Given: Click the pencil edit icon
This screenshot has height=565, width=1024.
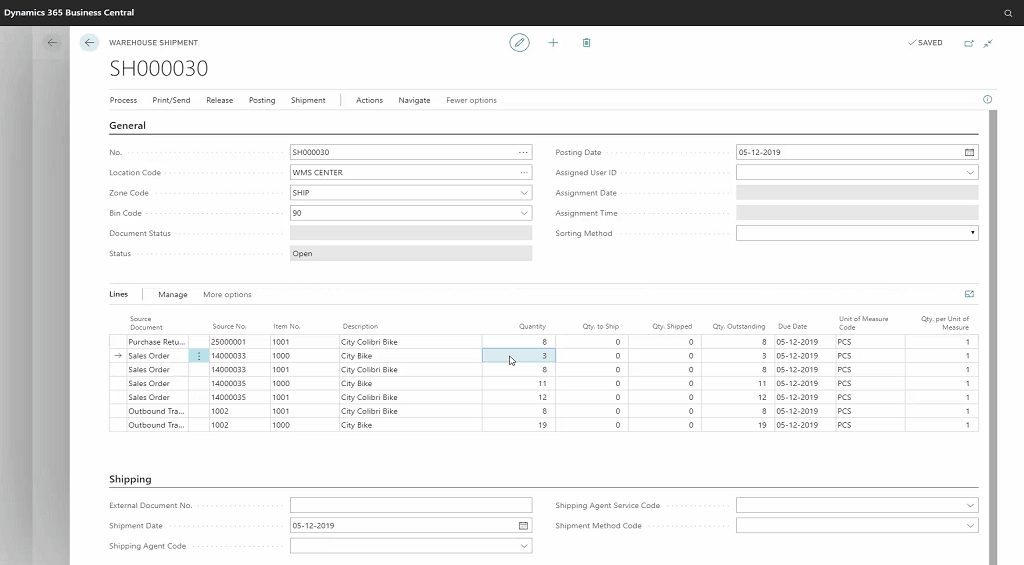Looking at the screenshot, I should point(519,42).
